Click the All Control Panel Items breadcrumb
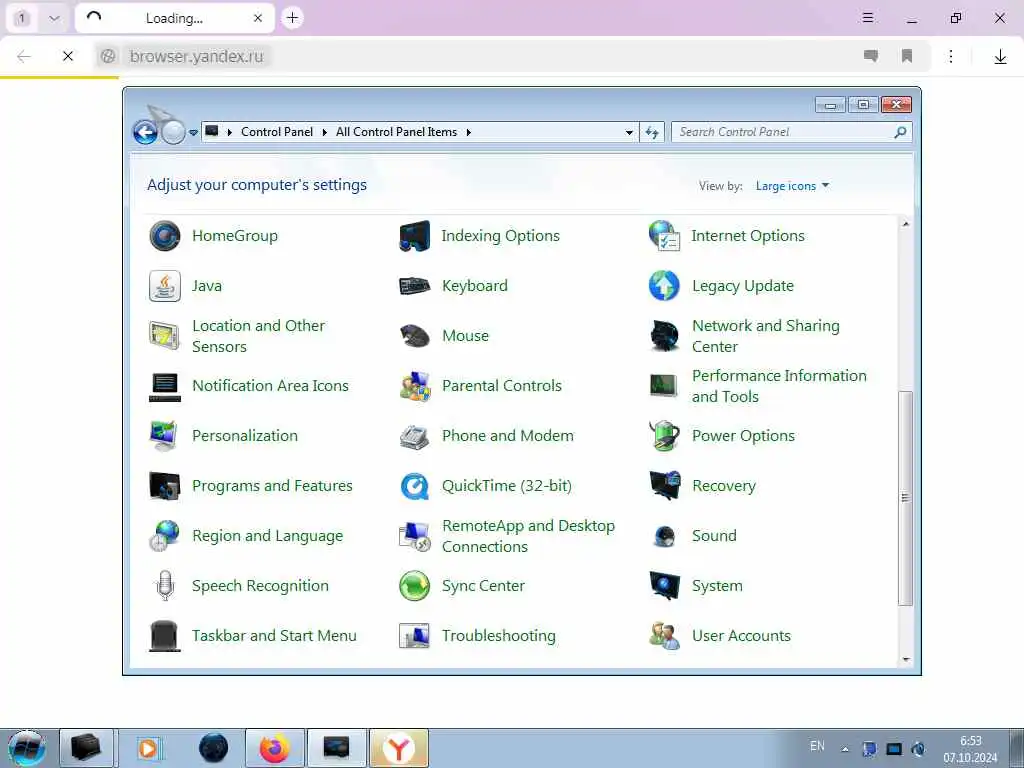Screen dimensions: 1024x768 396,132
